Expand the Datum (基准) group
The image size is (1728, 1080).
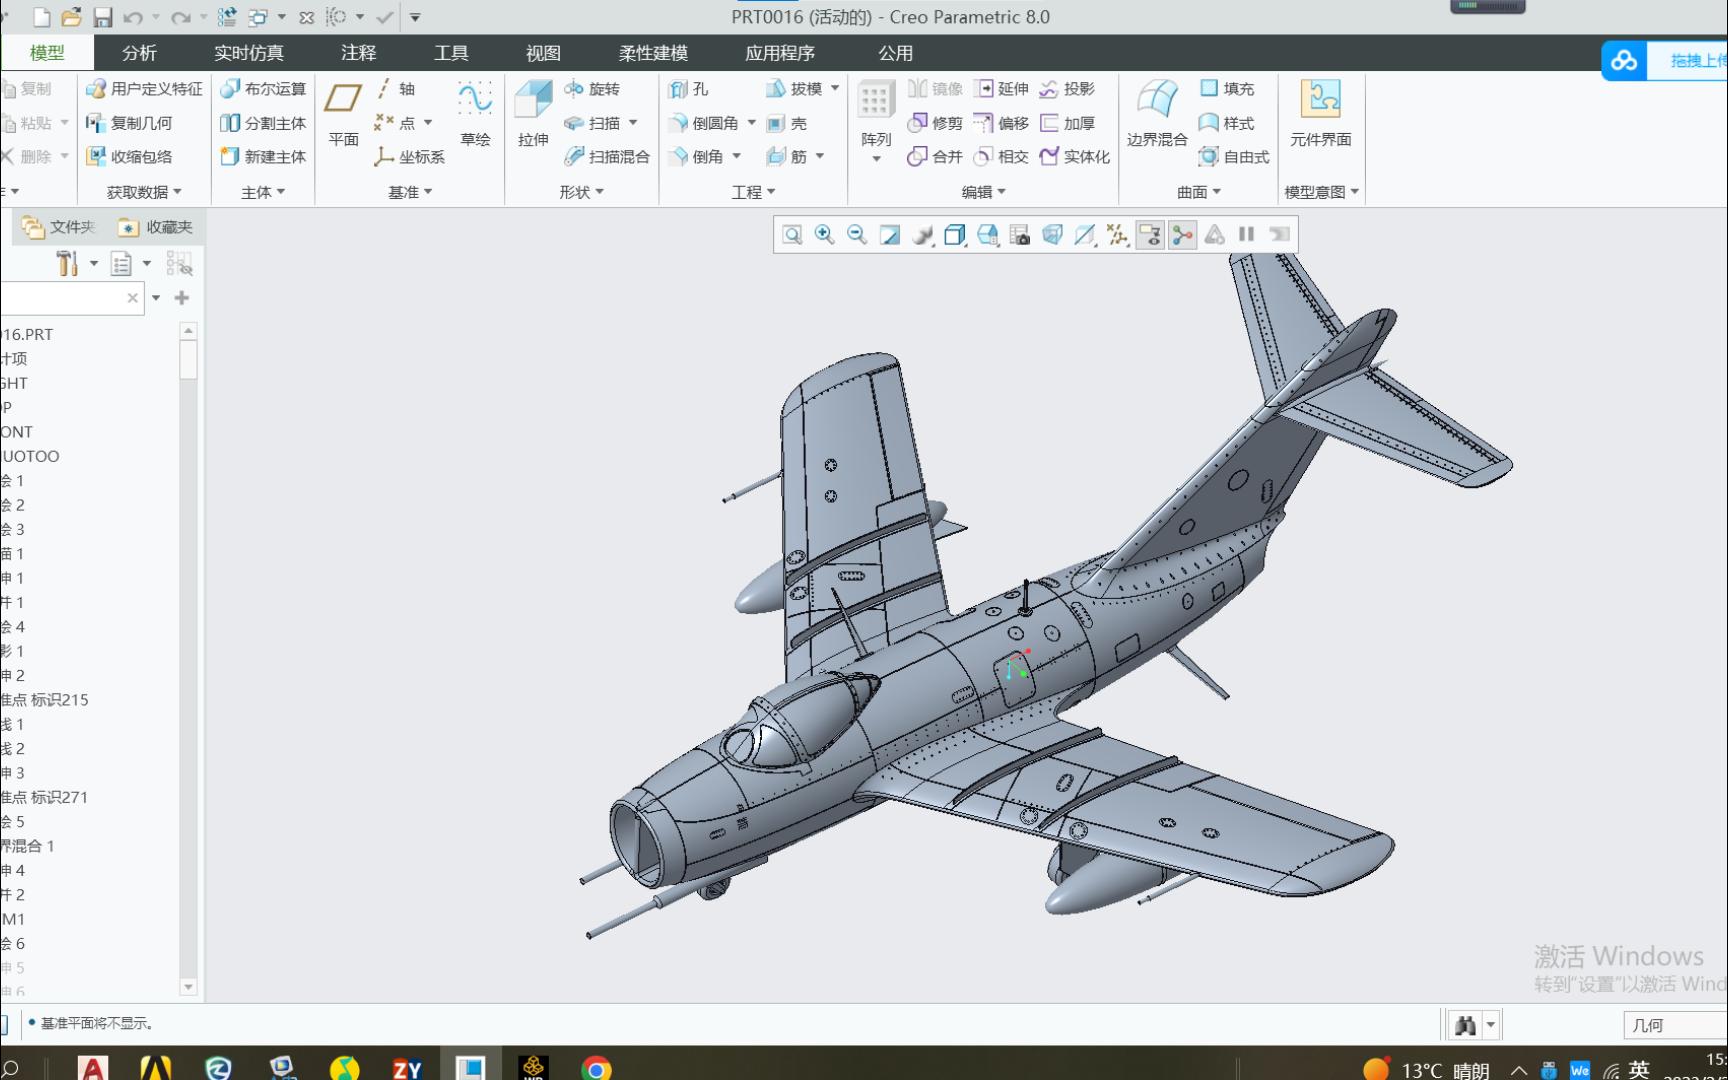pos(411,192)
